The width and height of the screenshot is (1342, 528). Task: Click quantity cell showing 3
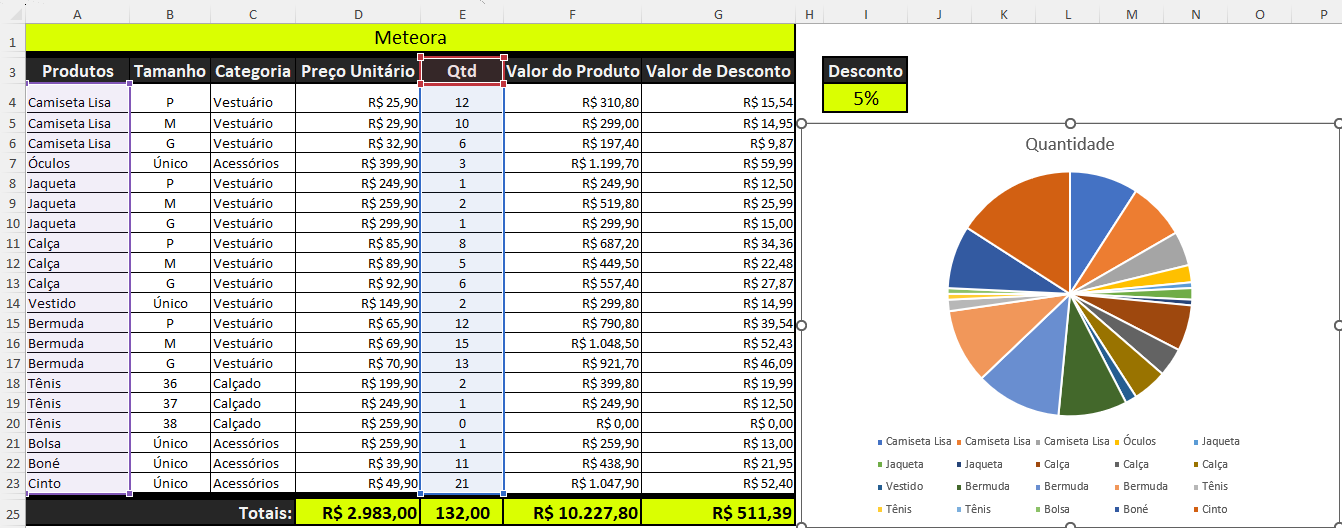tap(462, 163)
